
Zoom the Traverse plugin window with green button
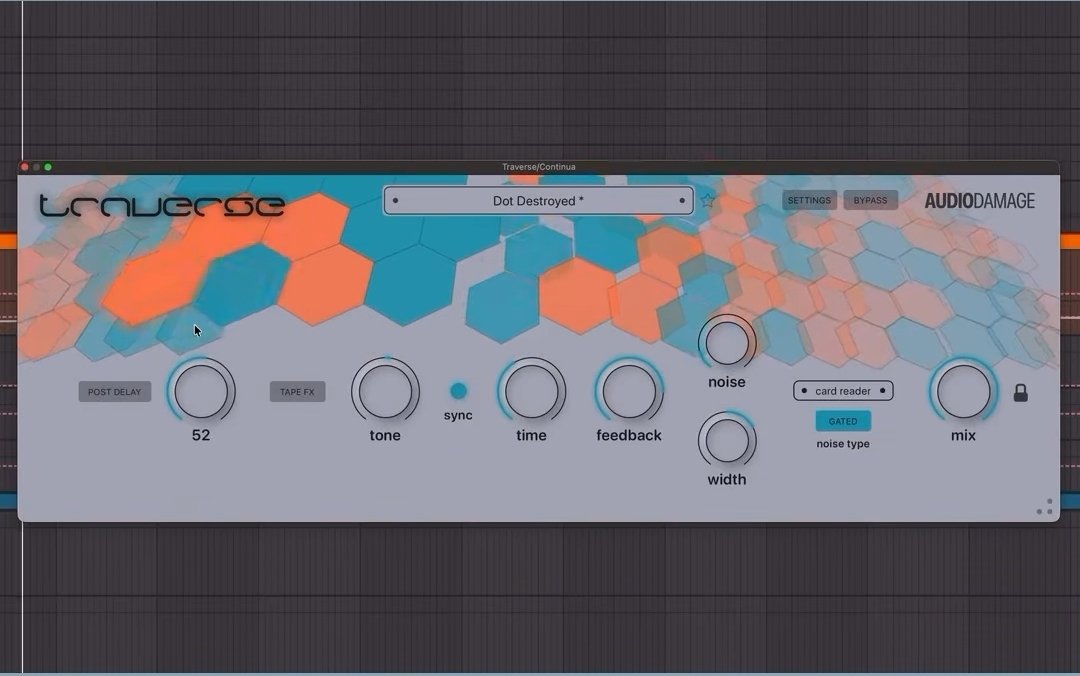point(48,167)
